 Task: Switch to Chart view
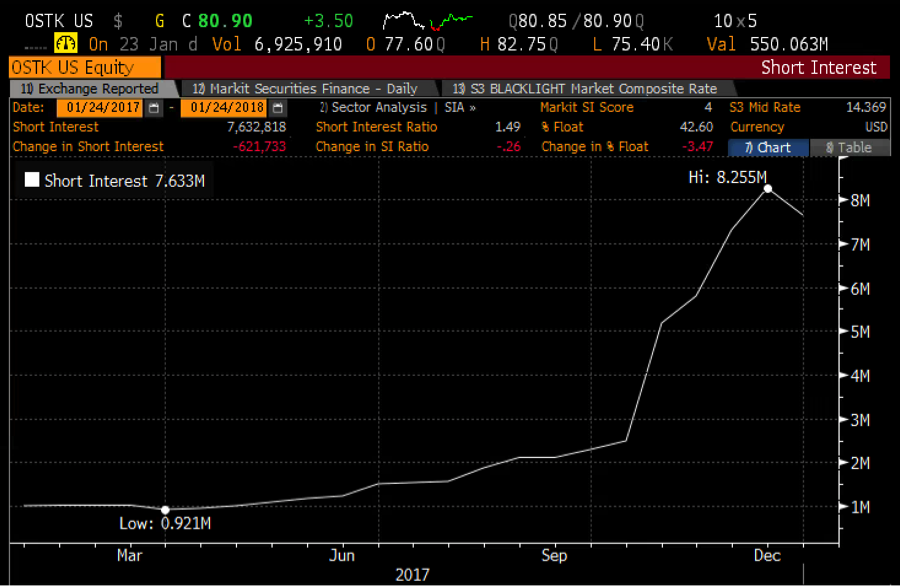[767, 147]
